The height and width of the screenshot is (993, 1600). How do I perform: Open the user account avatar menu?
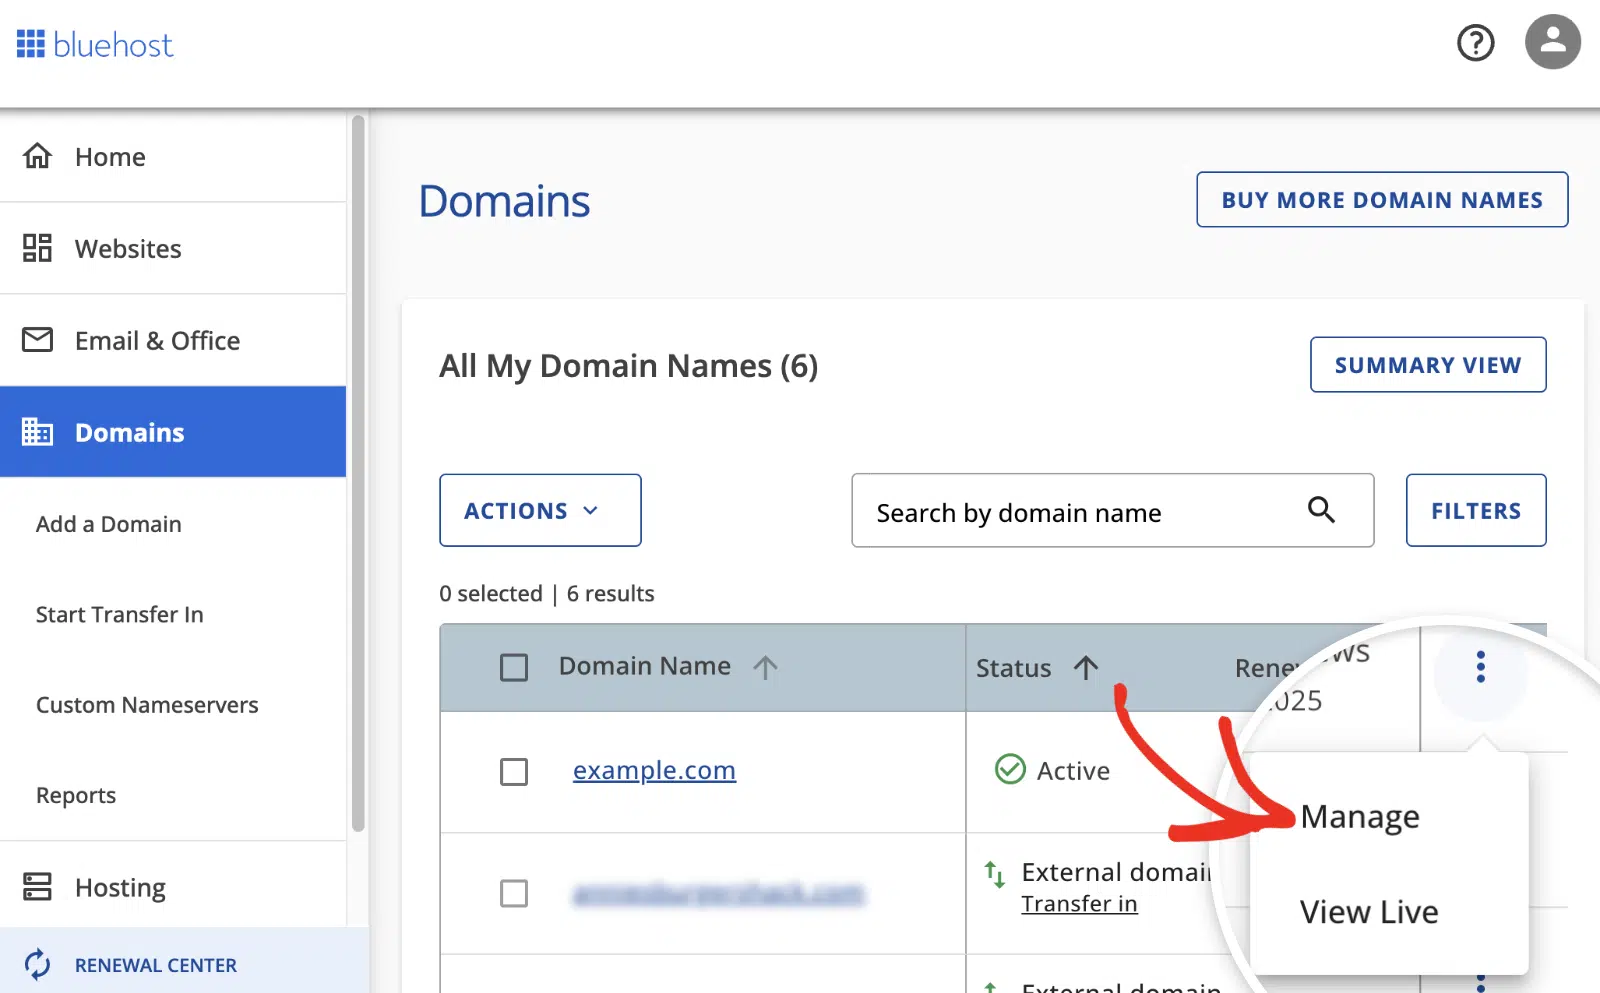point(1552,42)
